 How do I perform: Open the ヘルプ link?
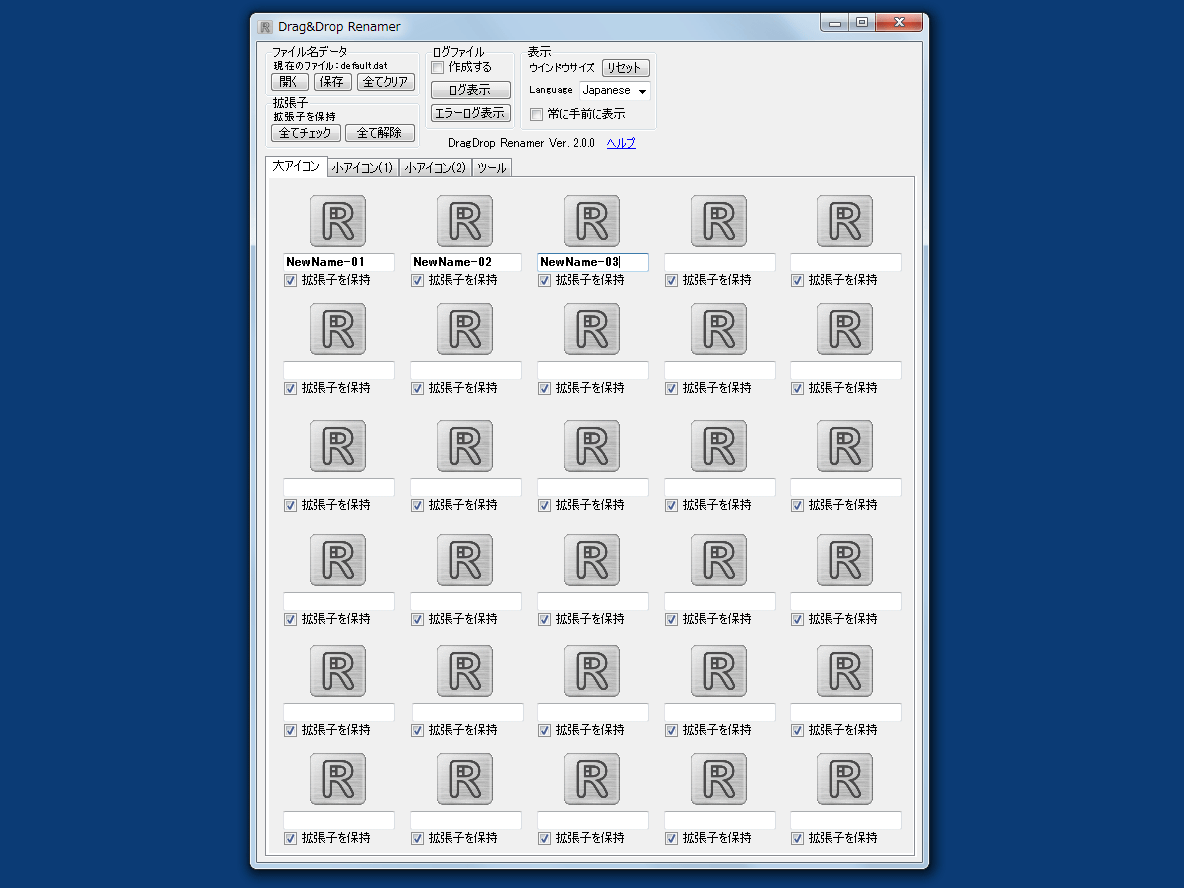[x=621, y=143]
